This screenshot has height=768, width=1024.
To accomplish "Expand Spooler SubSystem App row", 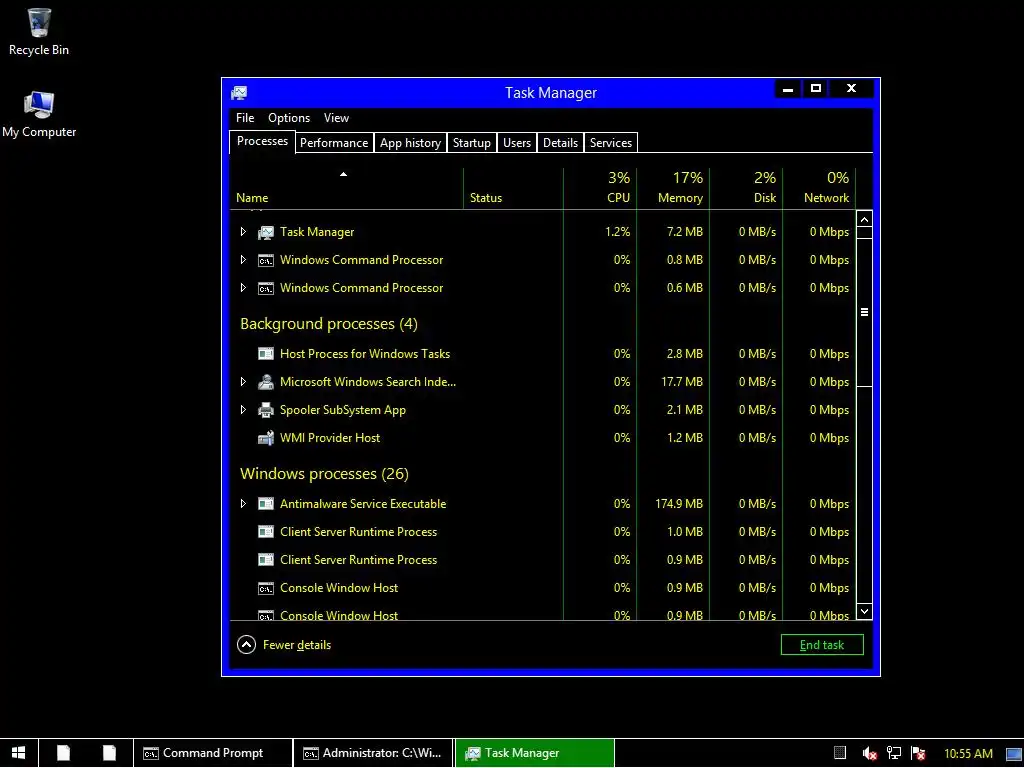I will (x=243, y=410).
